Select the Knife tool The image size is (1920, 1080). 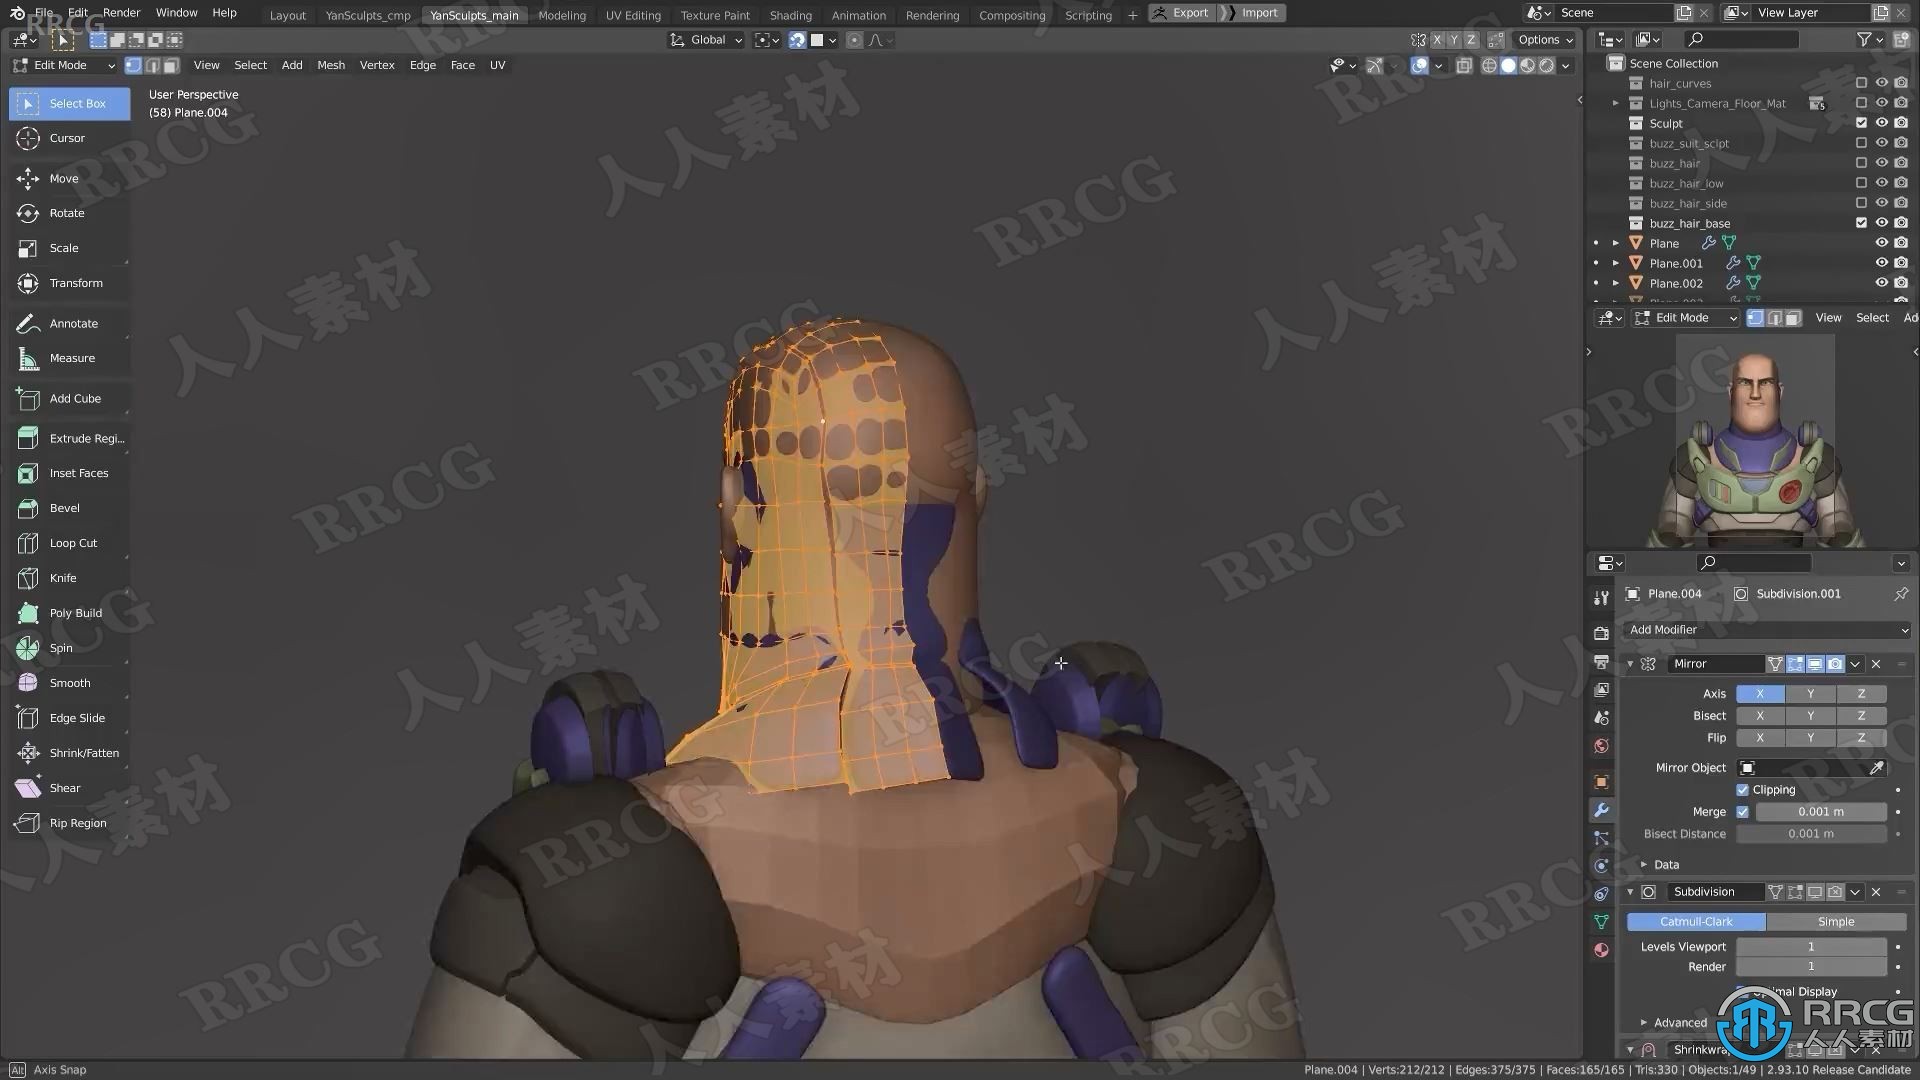coord(69,578)
